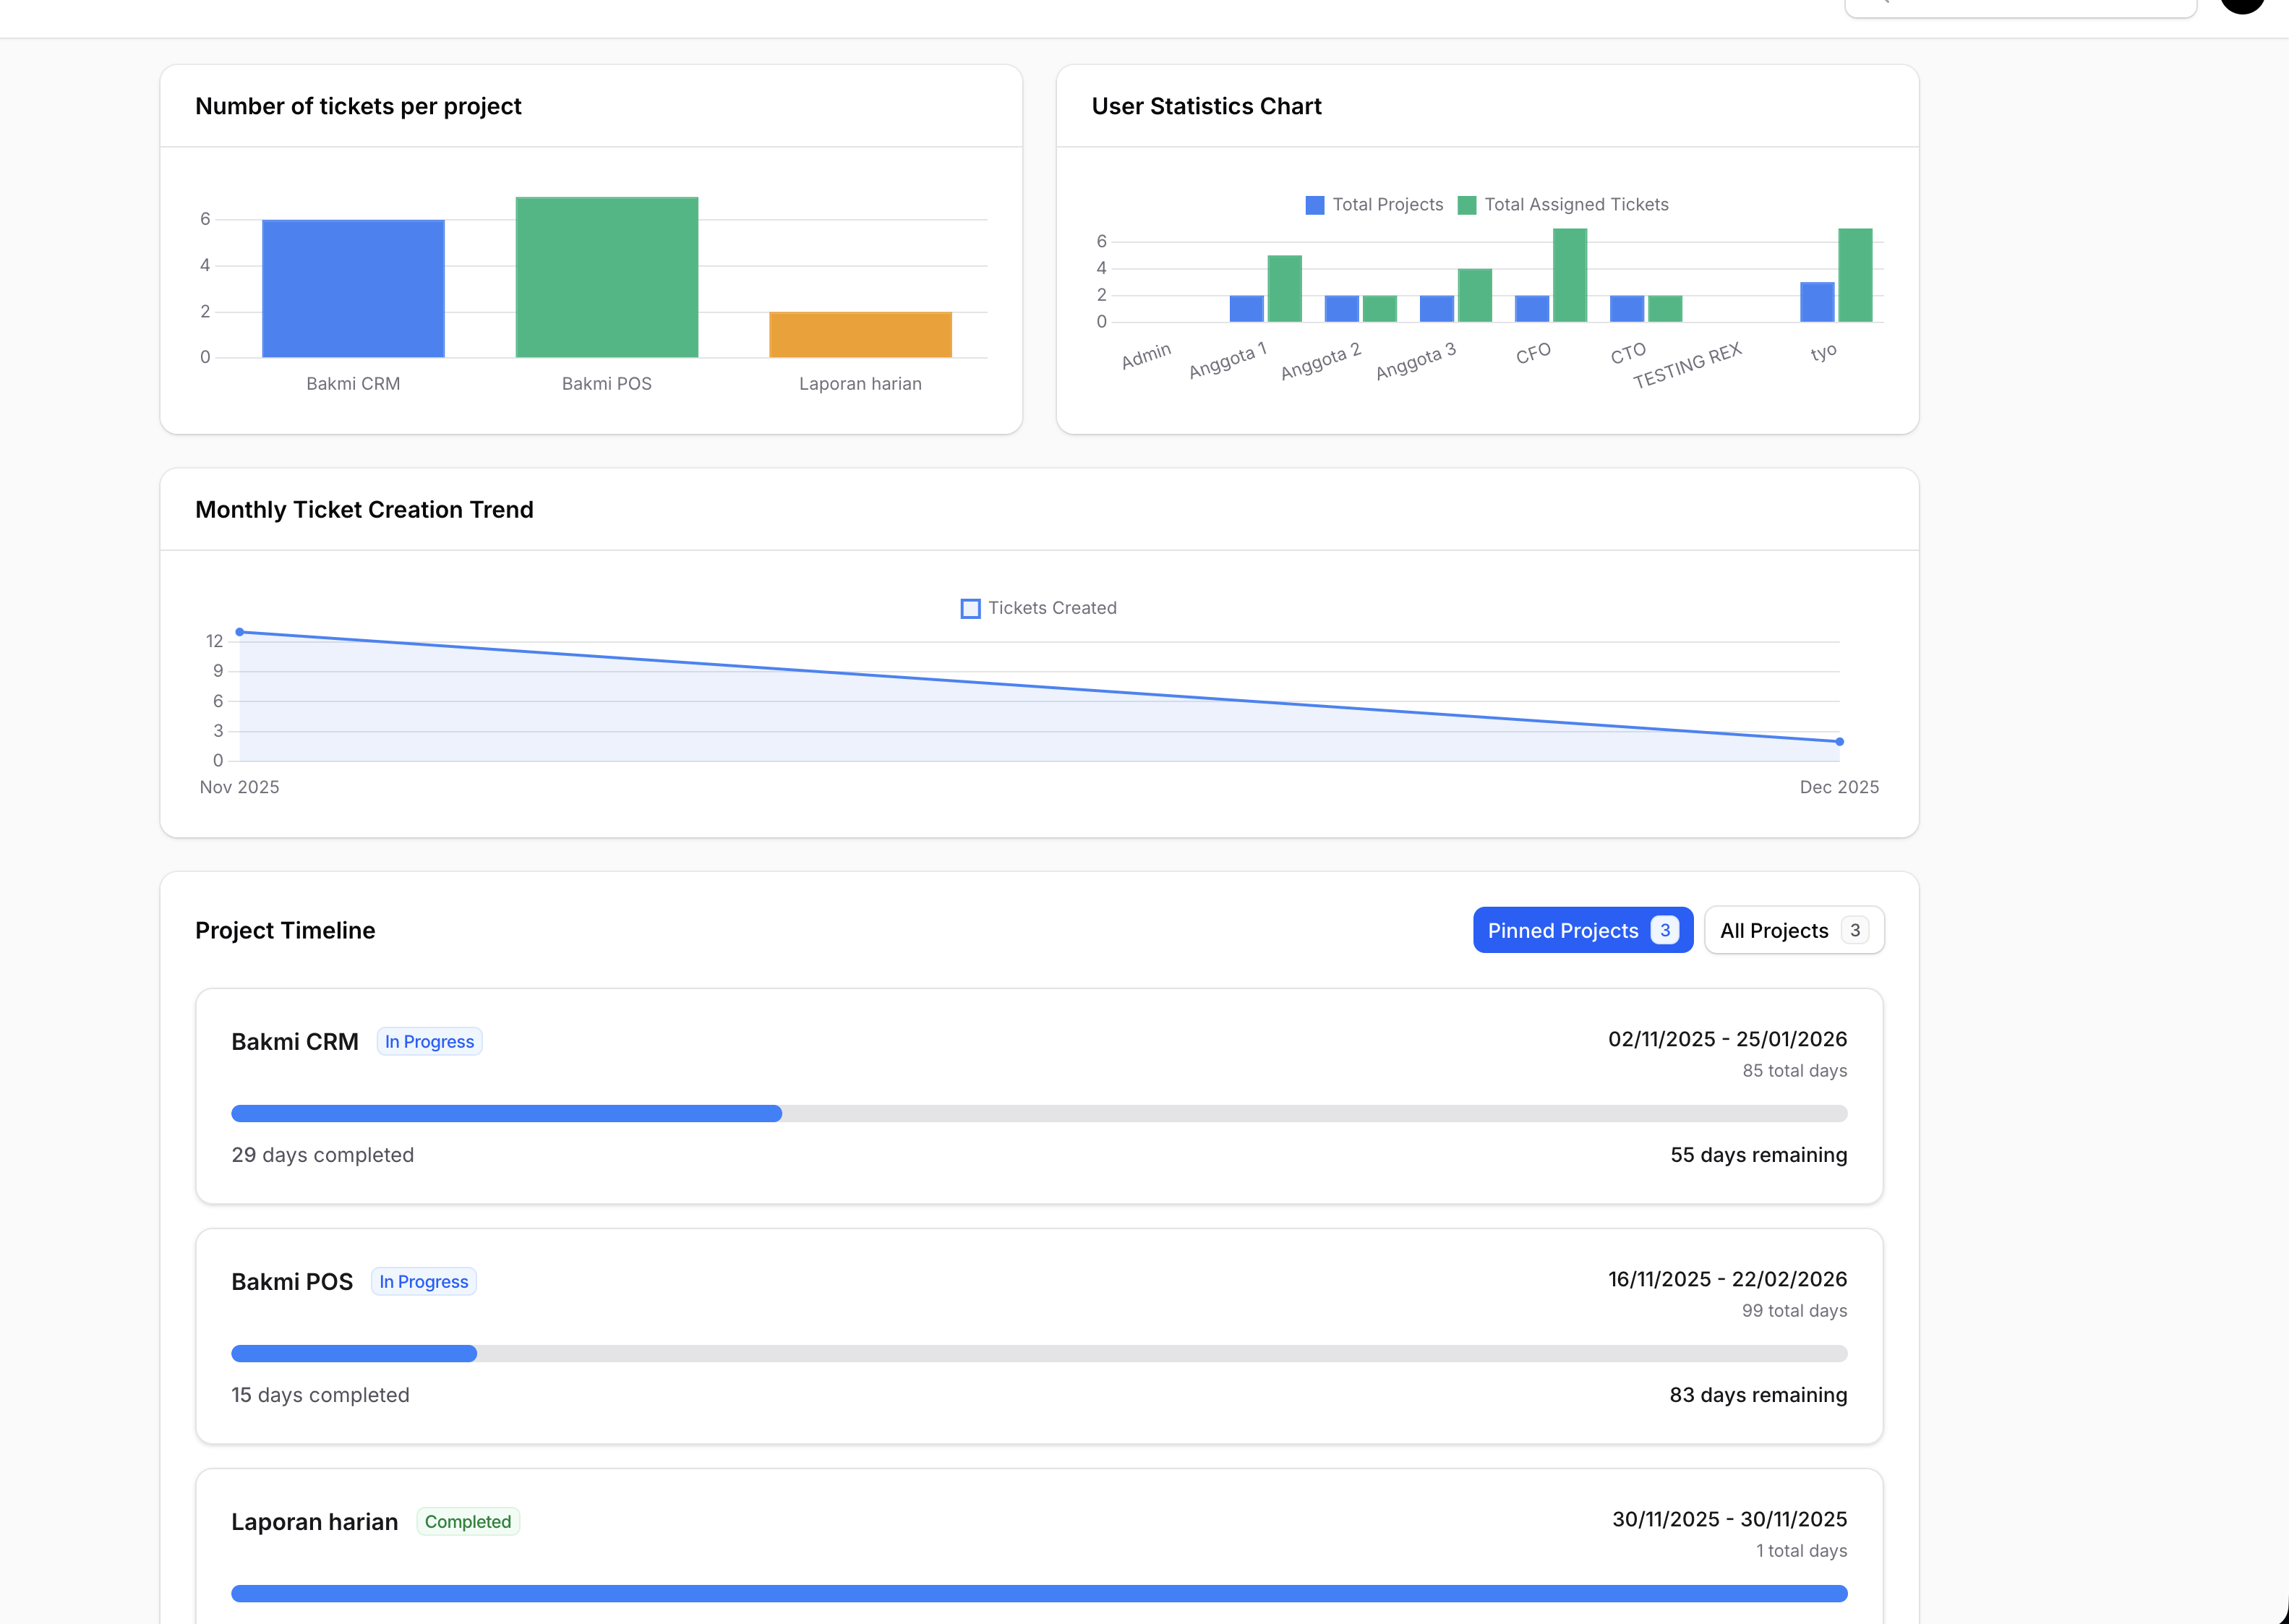The width and height of the screenshot is (2289, 1624).
Task: Click the green Bakmi POS chart bar
Action: click(x=607, y=277)
